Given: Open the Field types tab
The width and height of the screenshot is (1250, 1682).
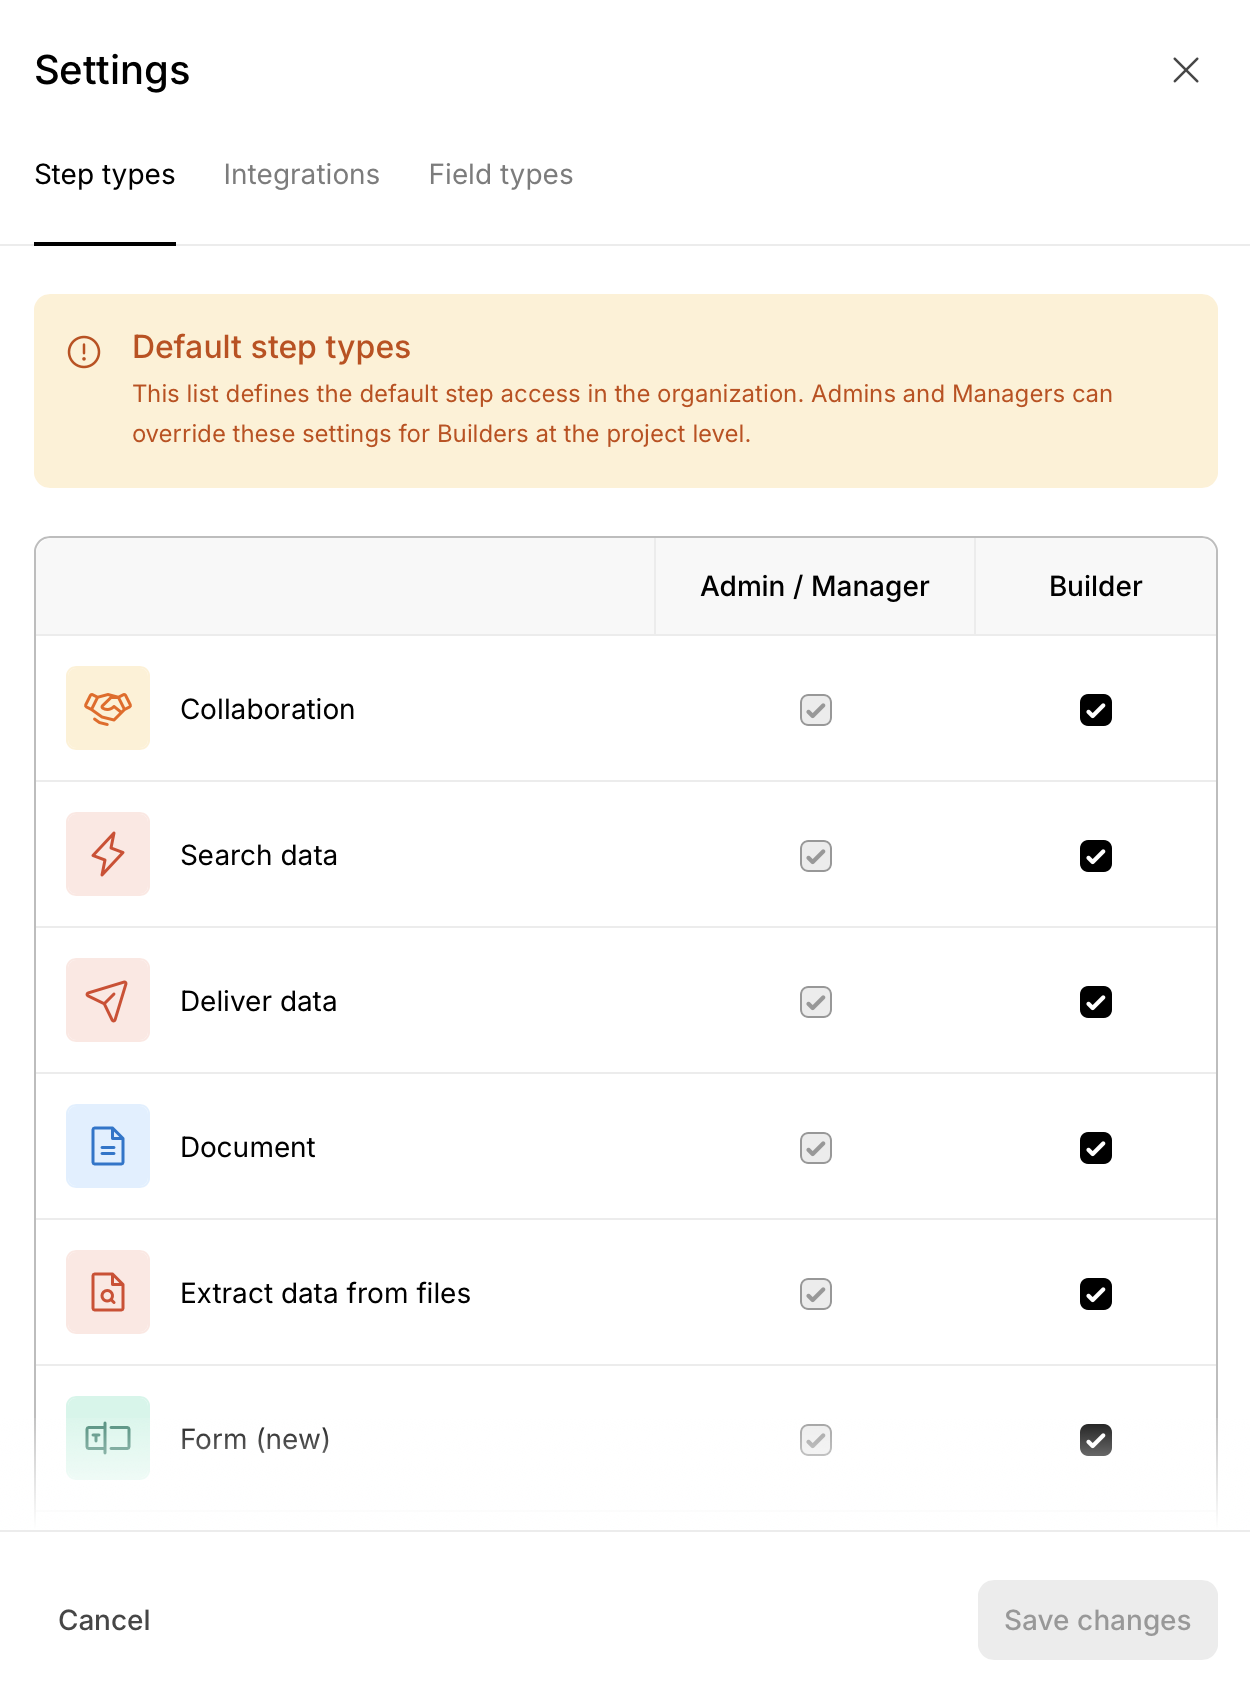Looking at the screenshot, I should tap(501, 175).
